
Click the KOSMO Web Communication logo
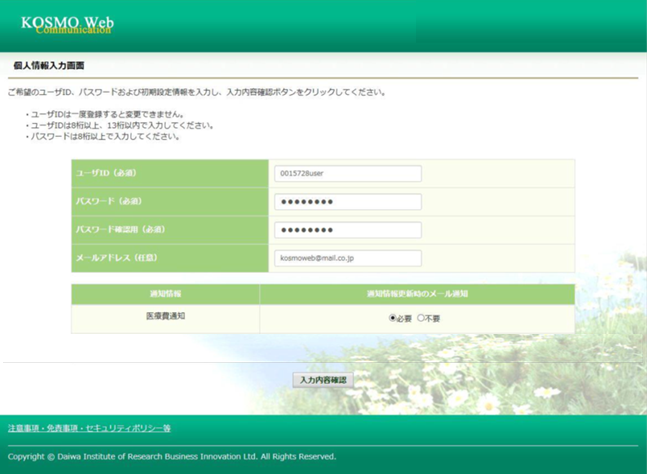[67, 24]
